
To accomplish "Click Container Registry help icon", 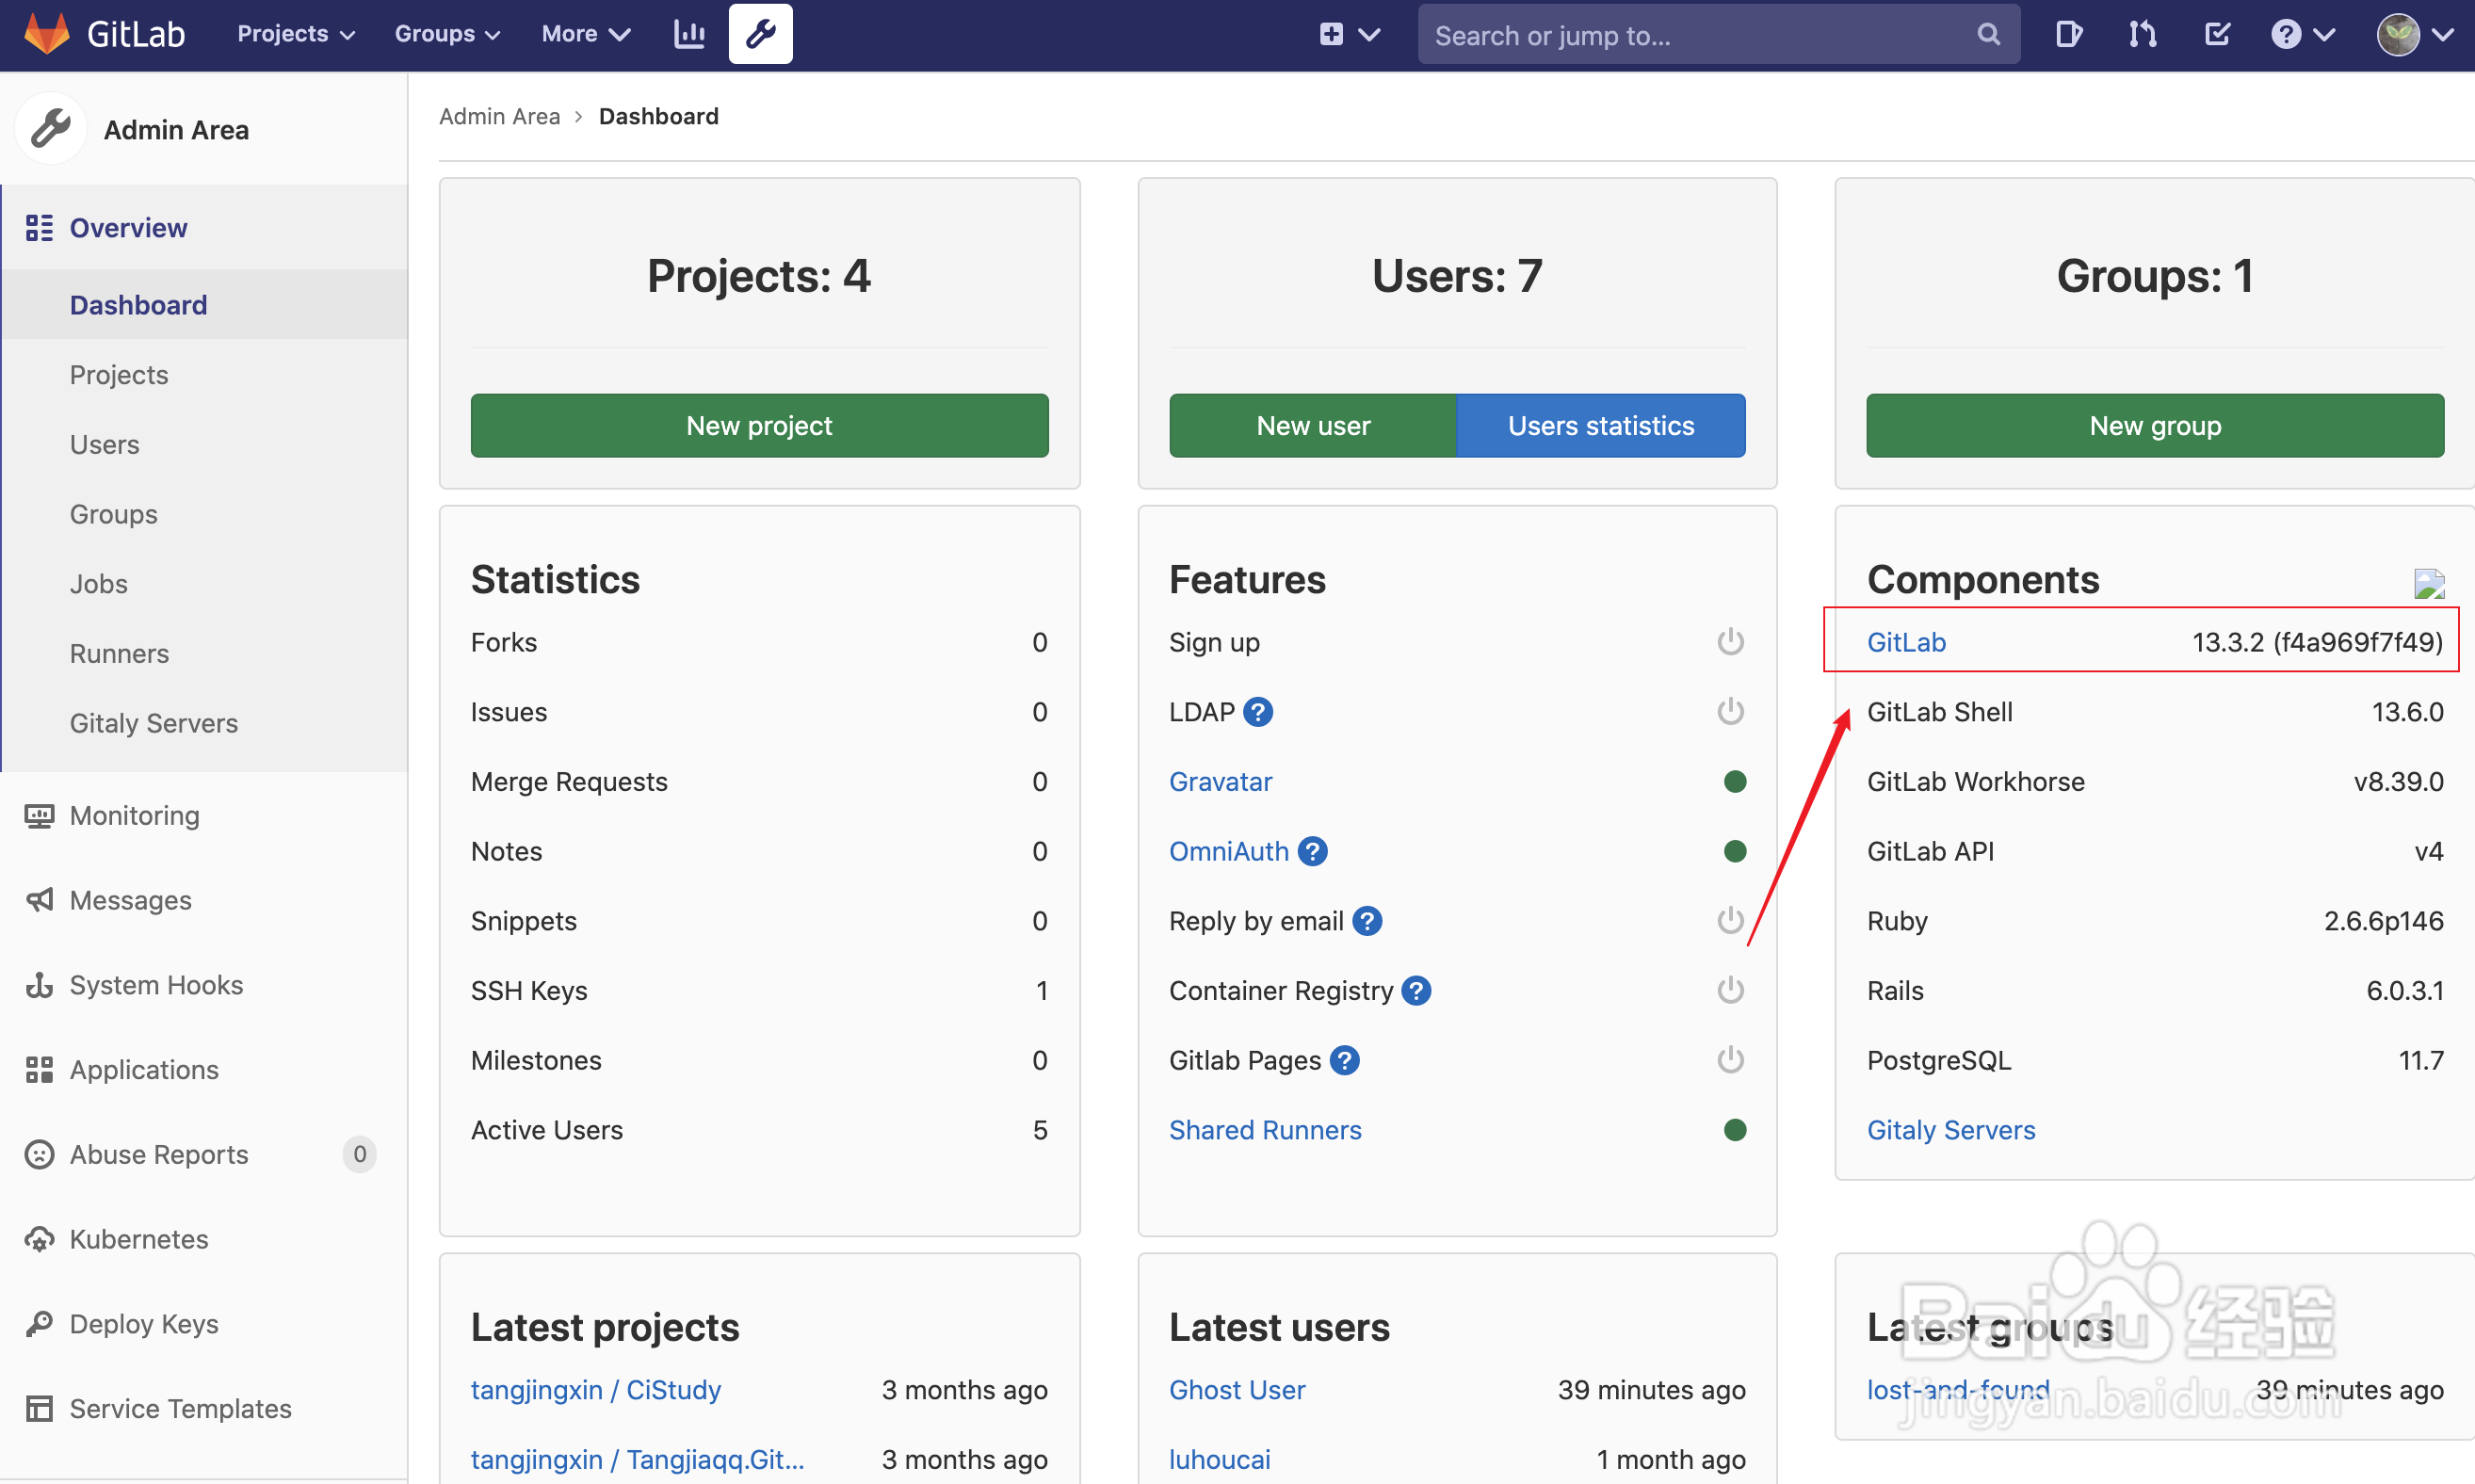I will coord(1416,991).
